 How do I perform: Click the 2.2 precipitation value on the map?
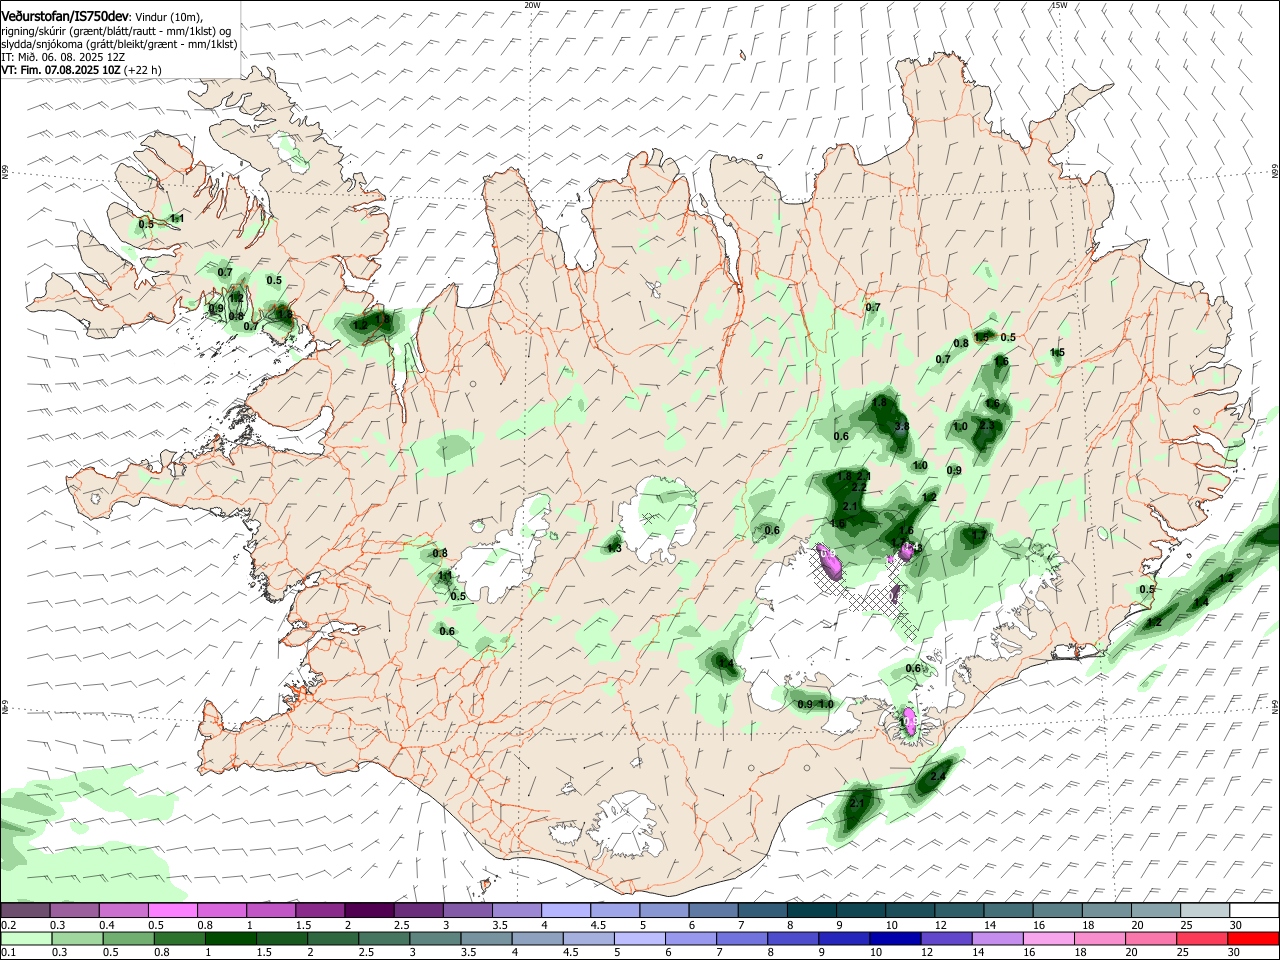(x=858, y=487)
